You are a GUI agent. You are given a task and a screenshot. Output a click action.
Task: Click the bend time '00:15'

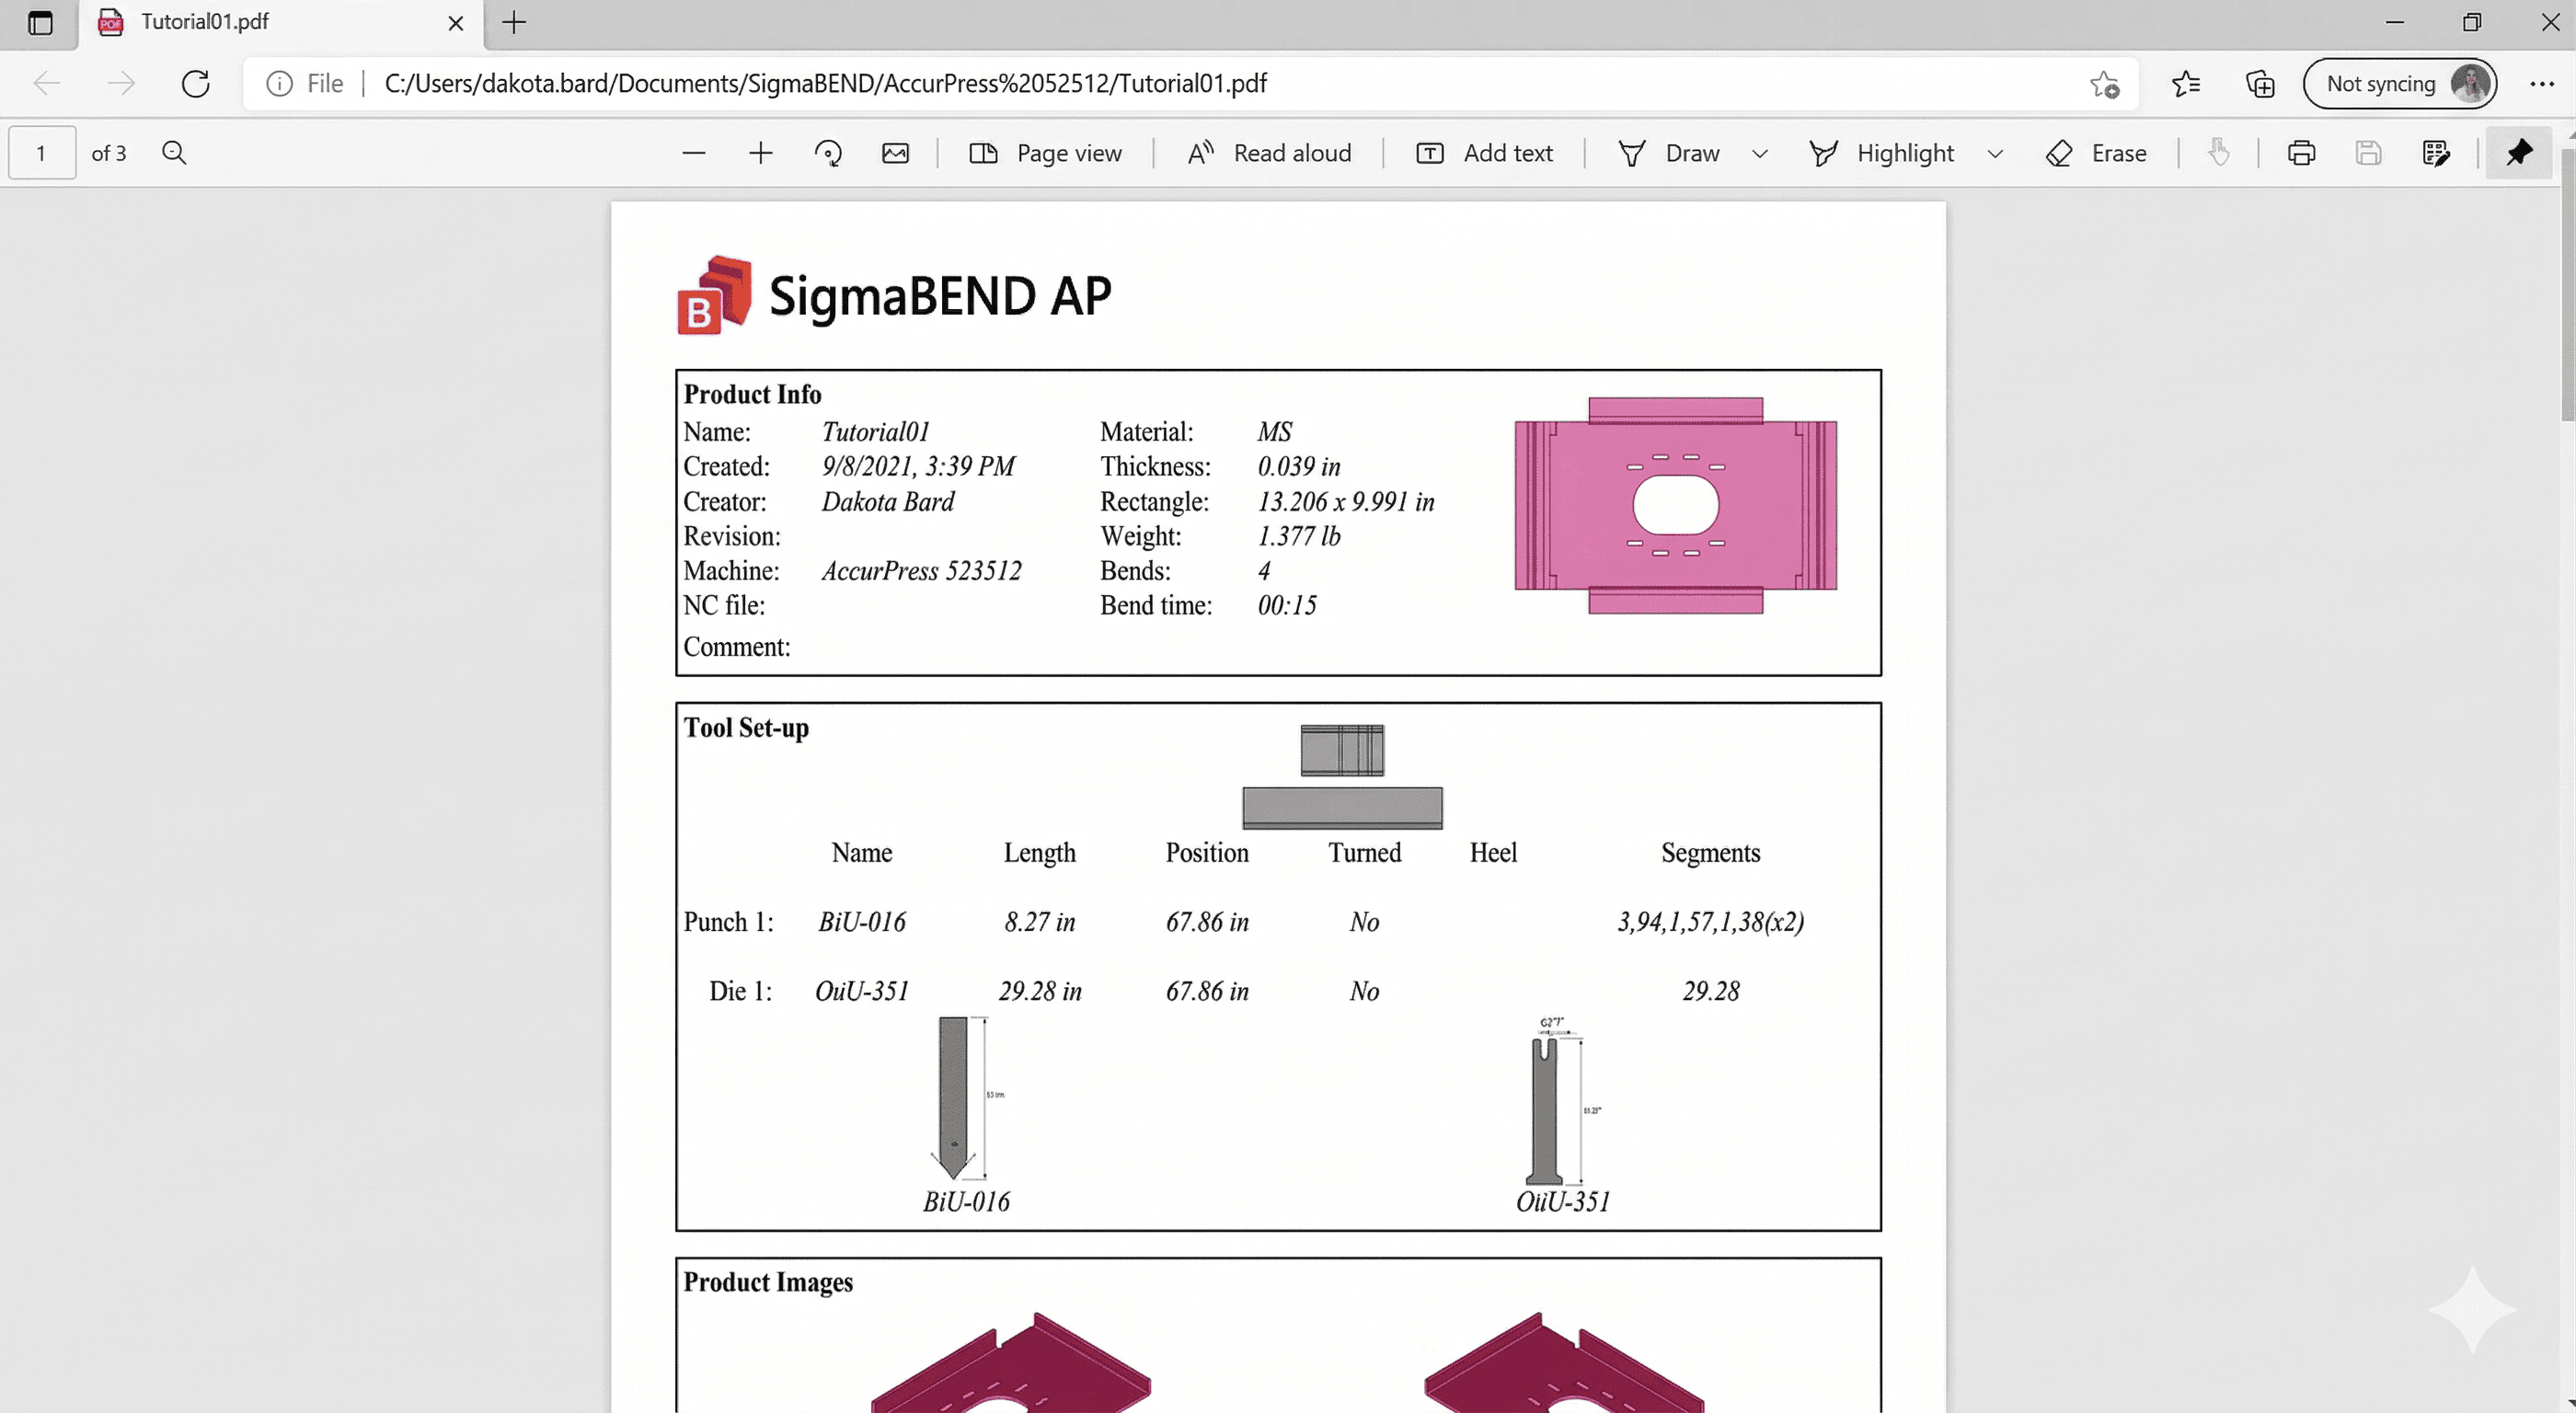point(1287,606)
